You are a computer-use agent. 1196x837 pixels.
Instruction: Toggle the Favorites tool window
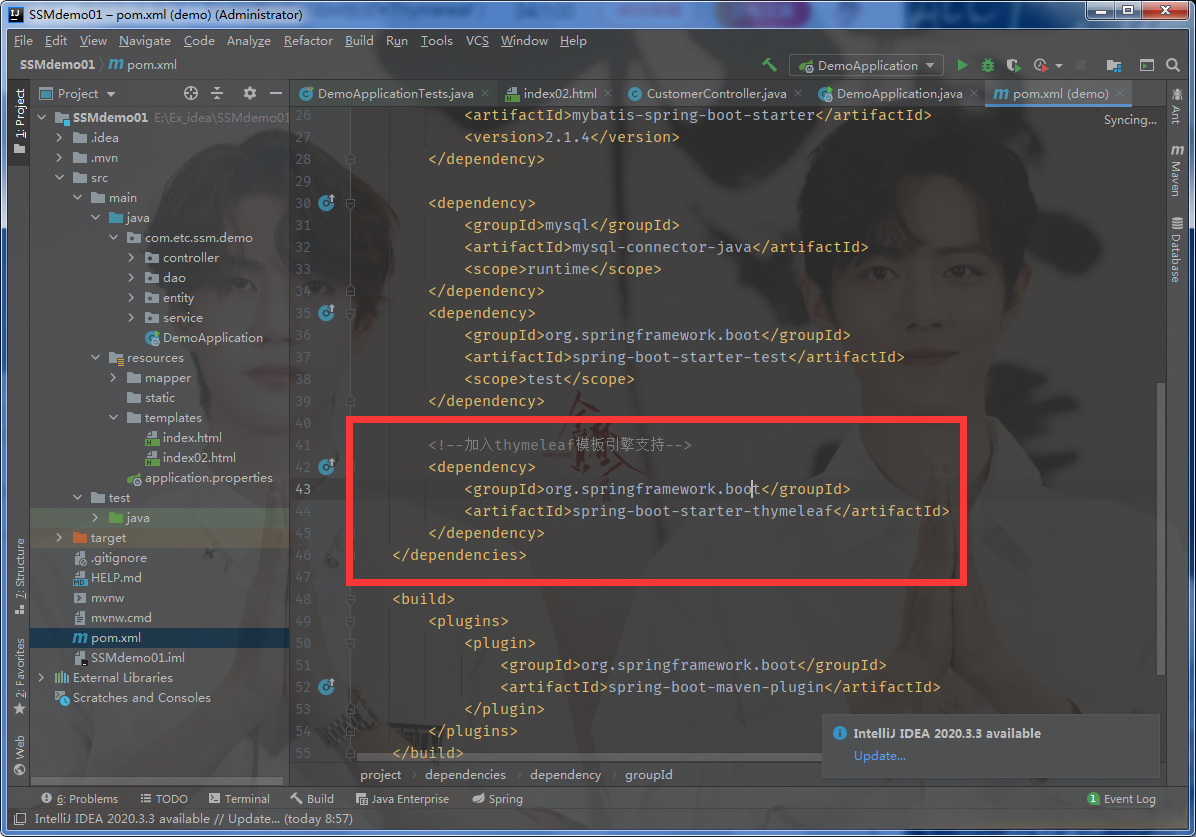(20, 676)
